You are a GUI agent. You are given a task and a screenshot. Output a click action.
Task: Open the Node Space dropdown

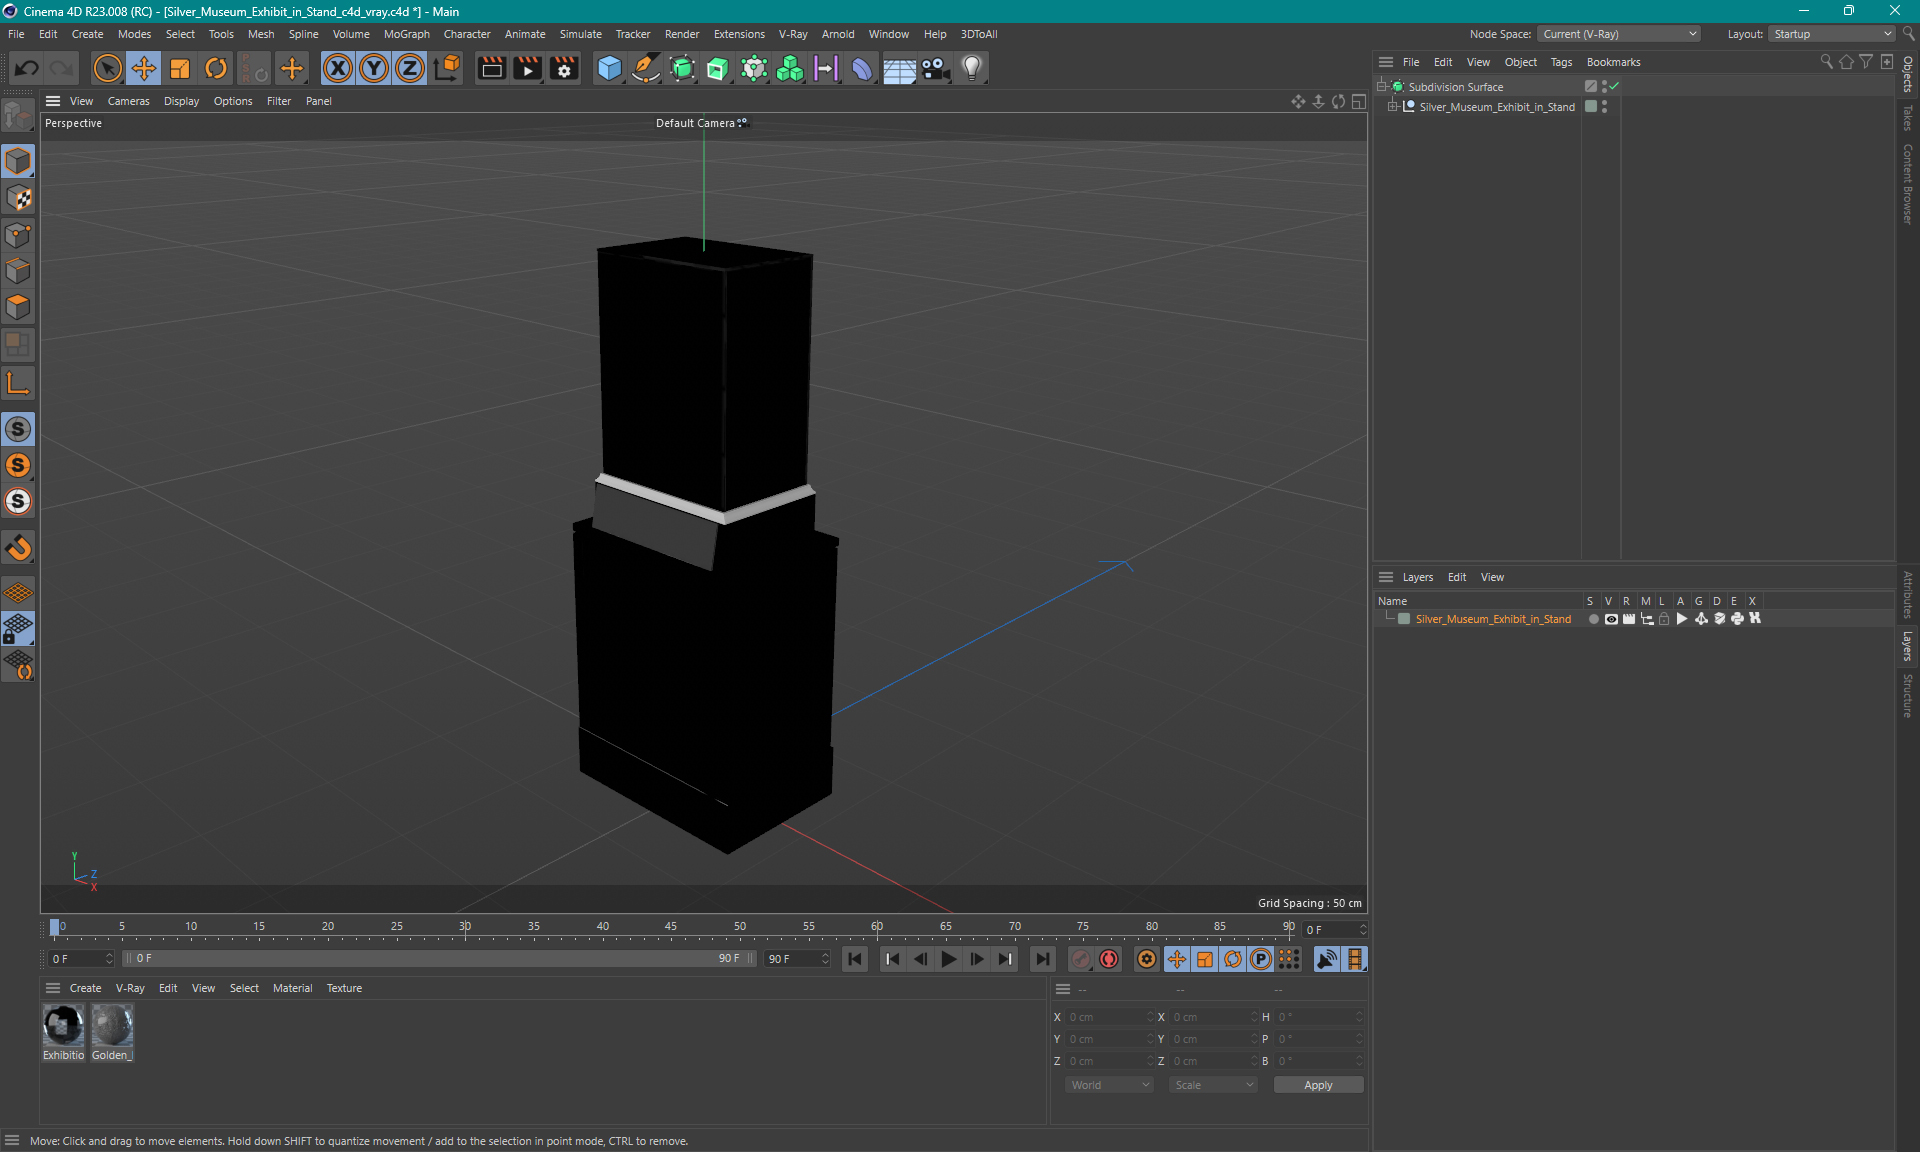(x=1618, y=34)
